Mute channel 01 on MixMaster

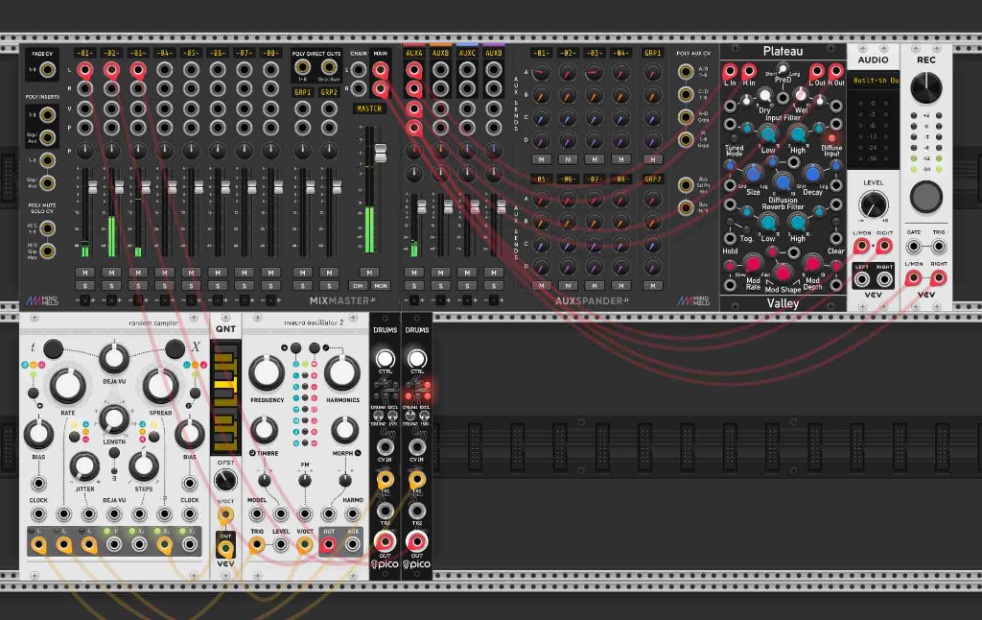pos(85,272)
